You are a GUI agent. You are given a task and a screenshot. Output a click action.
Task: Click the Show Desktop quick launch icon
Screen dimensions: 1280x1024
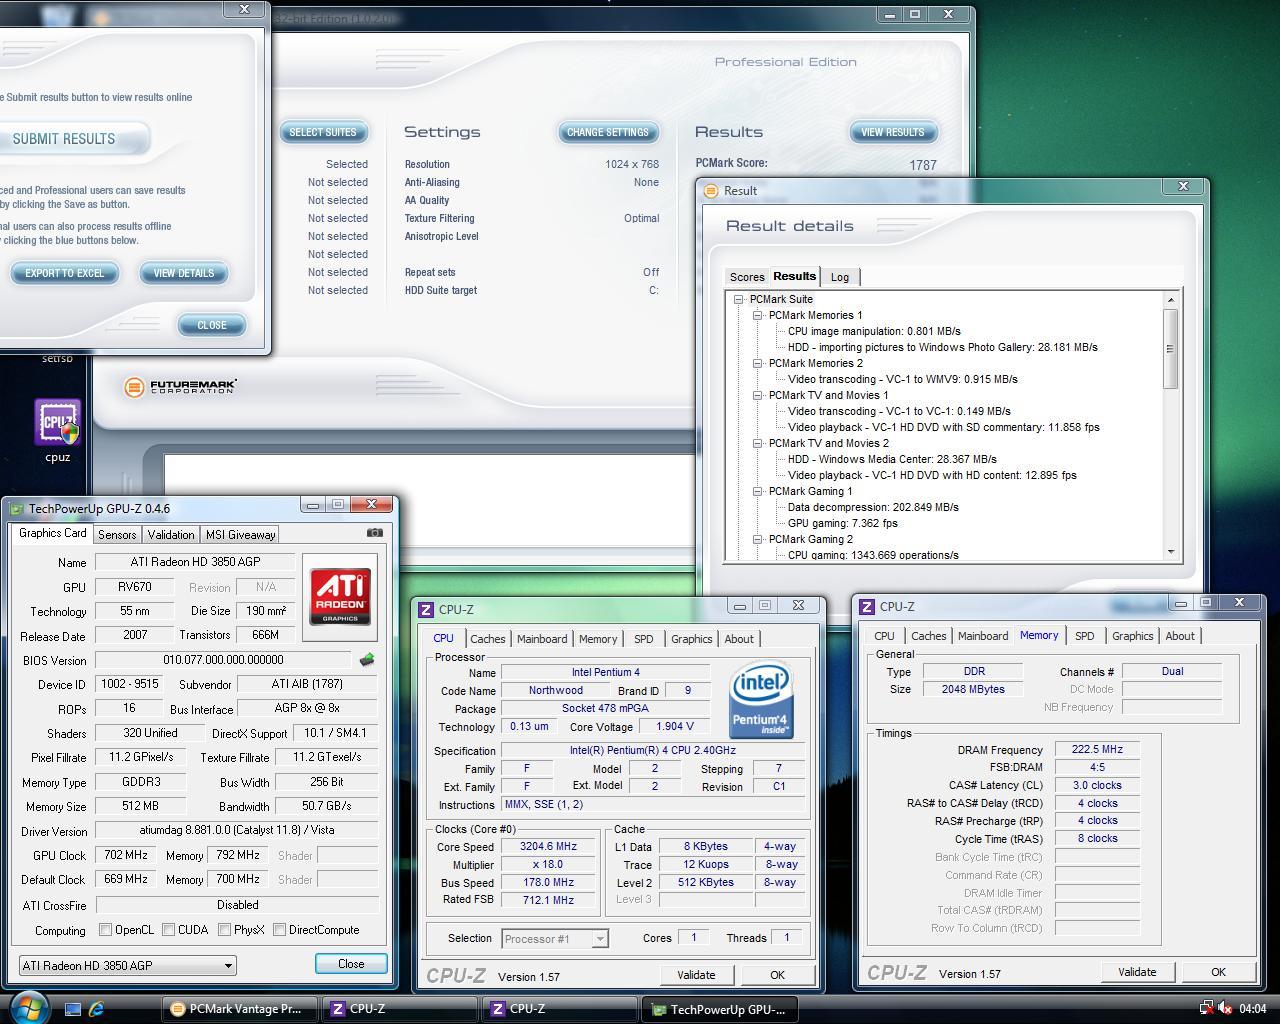(x=73, y=1009)
